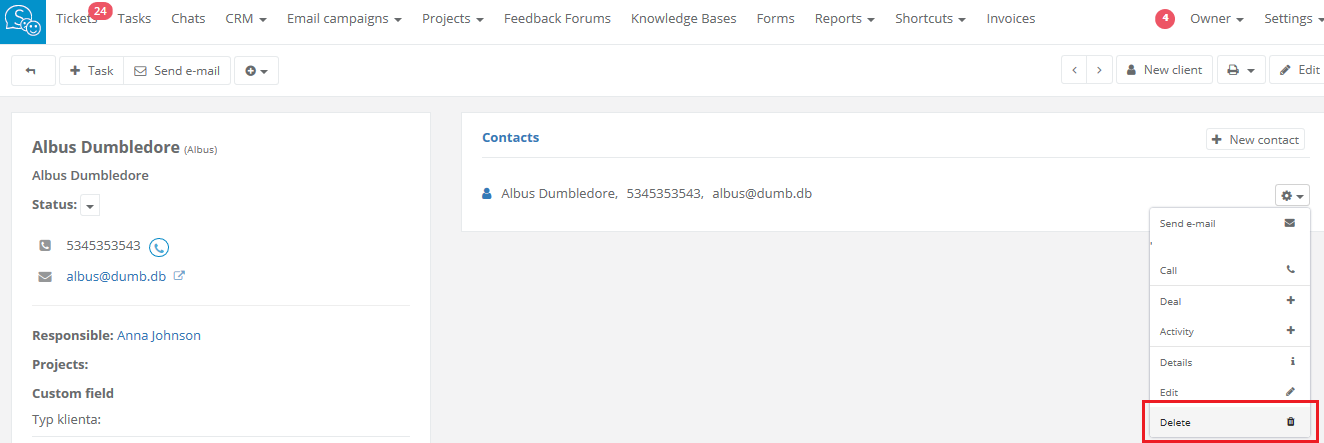1324x443 pixels.
Task: Go to previous client arrow
Action: click(x=1074, y=71)
